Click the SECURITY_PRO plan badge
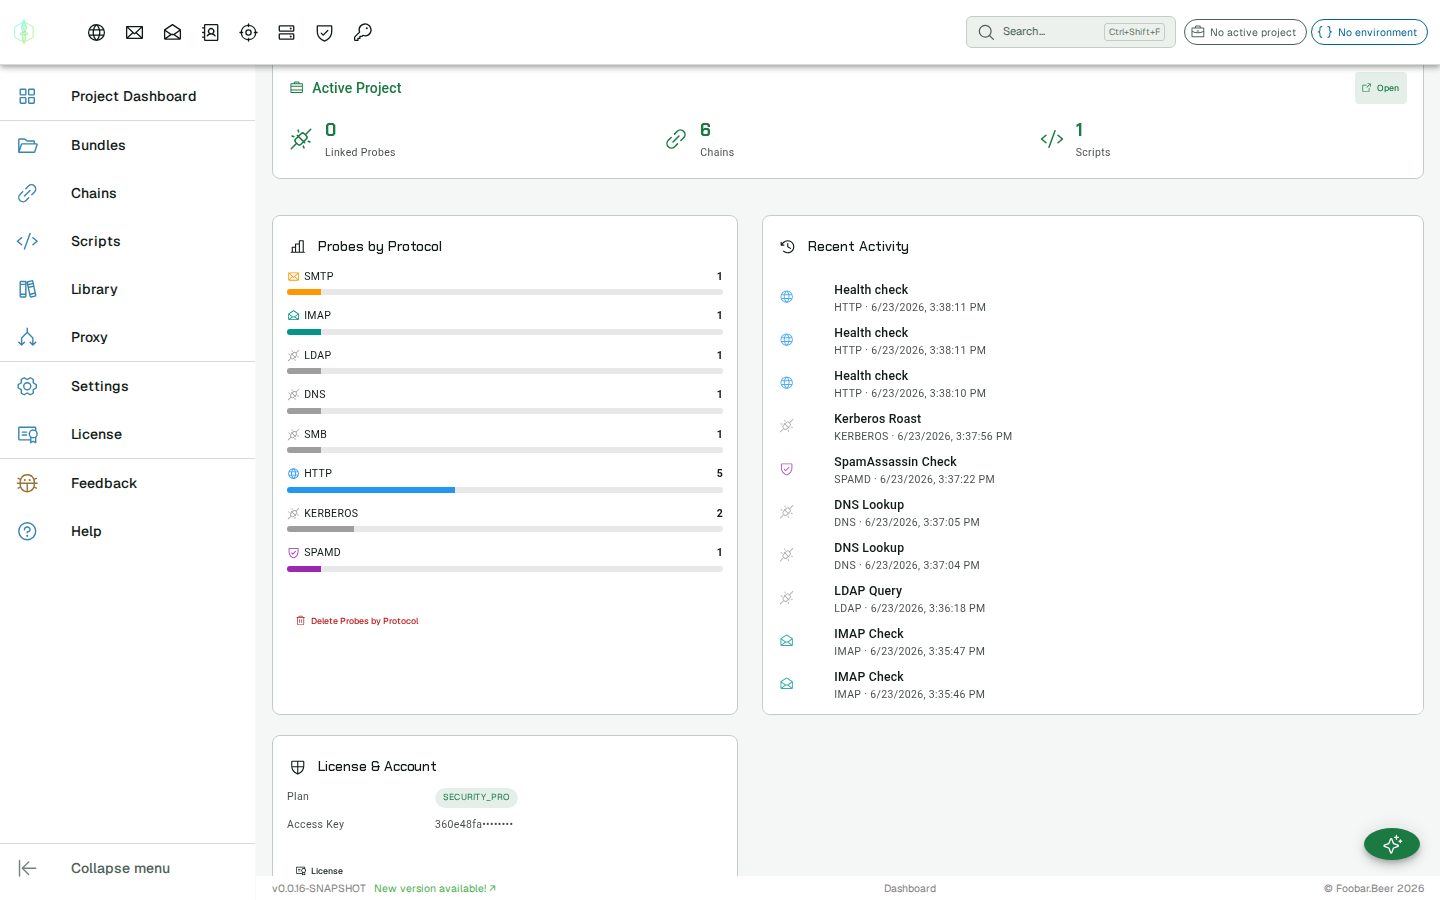The image size is (1440, 900). pyautogui.click(x=476, y=797)
